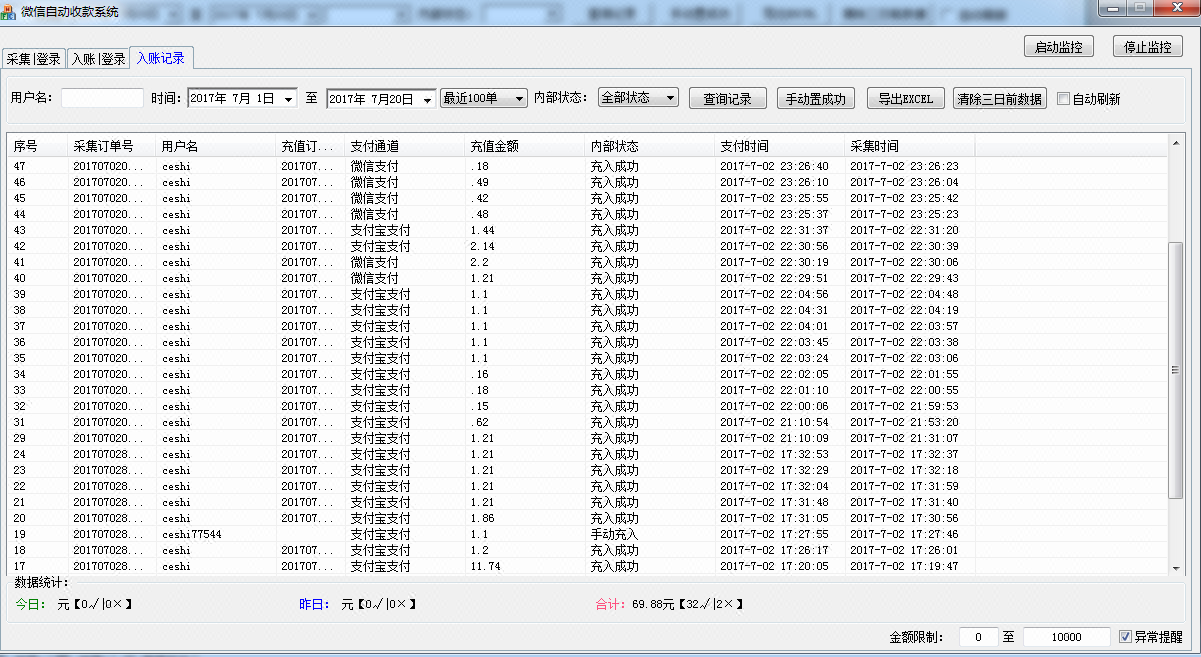Click amount 11.74 in row 17
The width and height of the screenshot is (1201, 657).
pyautogui.click(x=484, y=566)
